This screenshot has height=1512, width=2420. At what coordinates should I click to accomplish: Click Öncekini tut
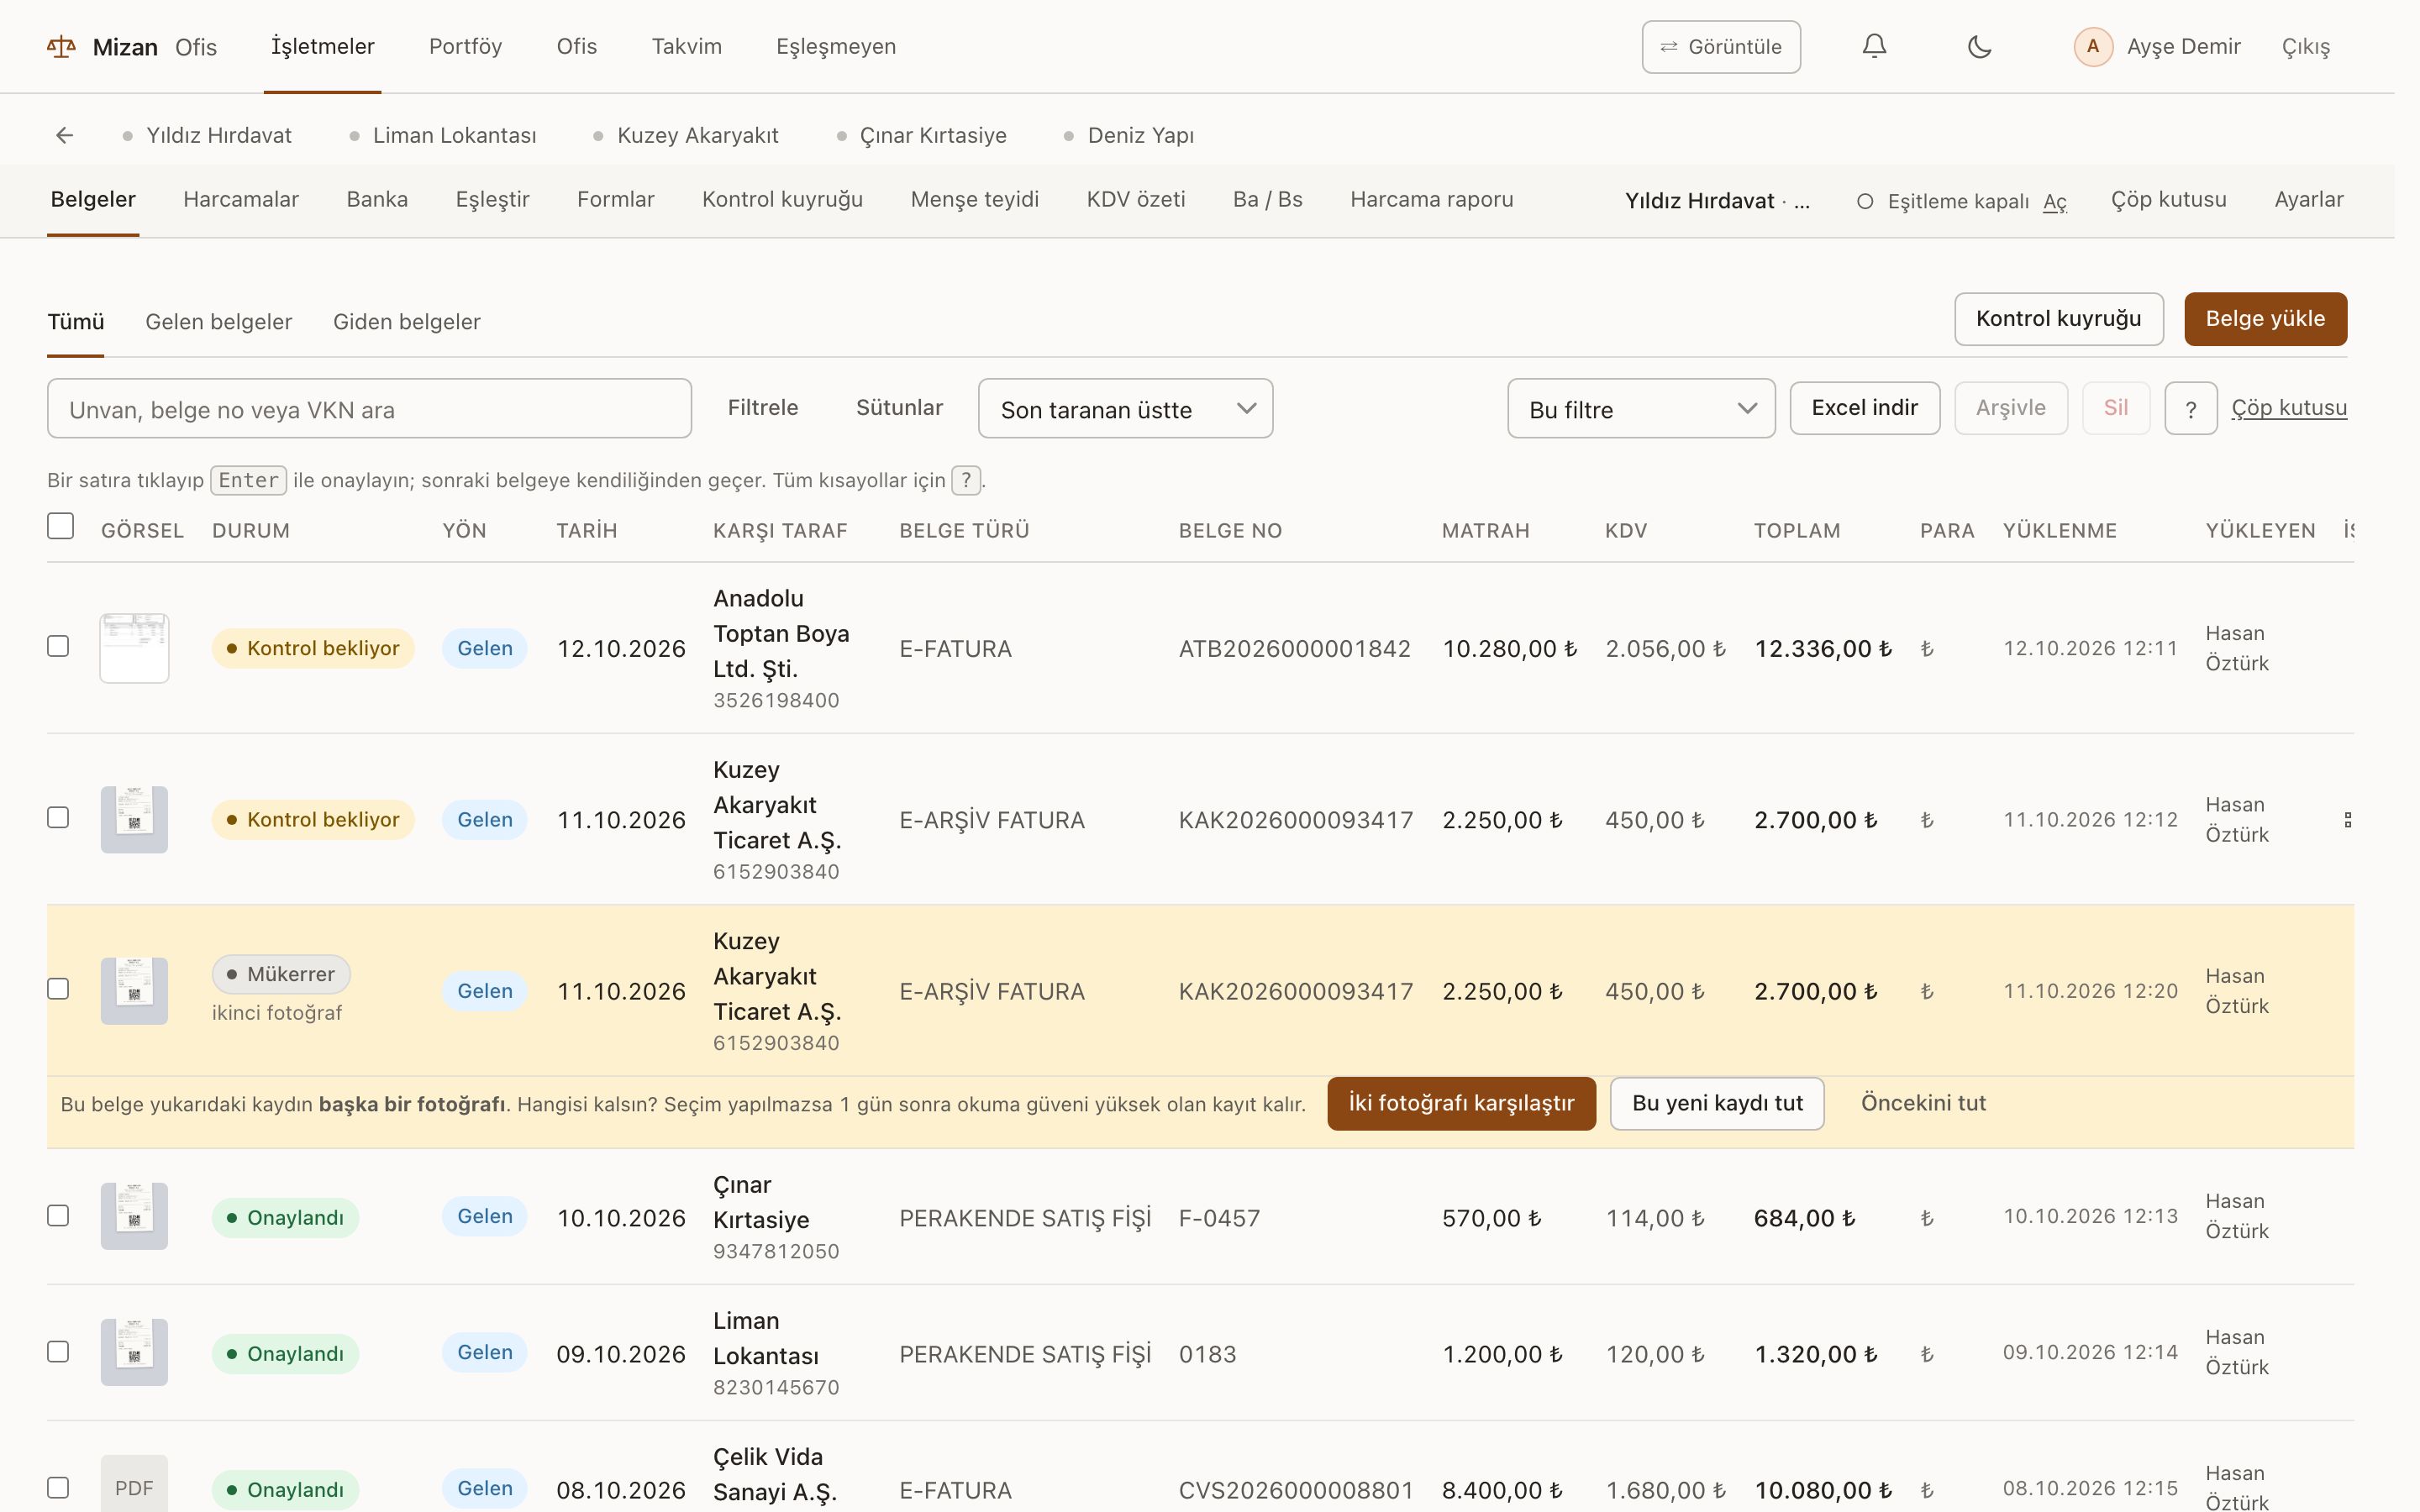pyautogui.click(x=1923, y=1103)
